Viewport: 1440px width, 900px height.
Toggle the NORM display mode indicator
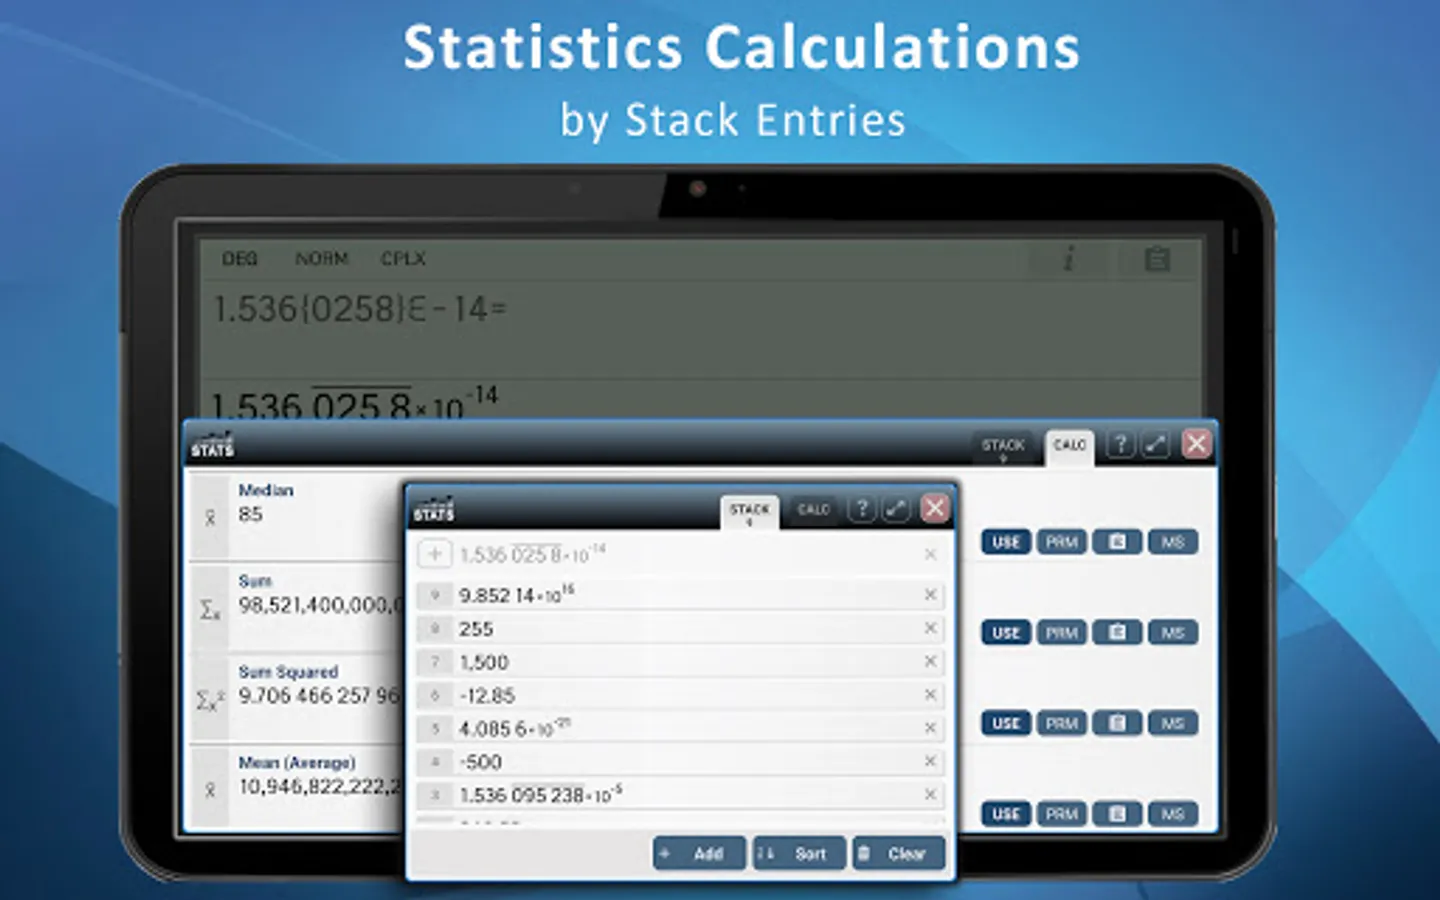(x=322, y=259)
